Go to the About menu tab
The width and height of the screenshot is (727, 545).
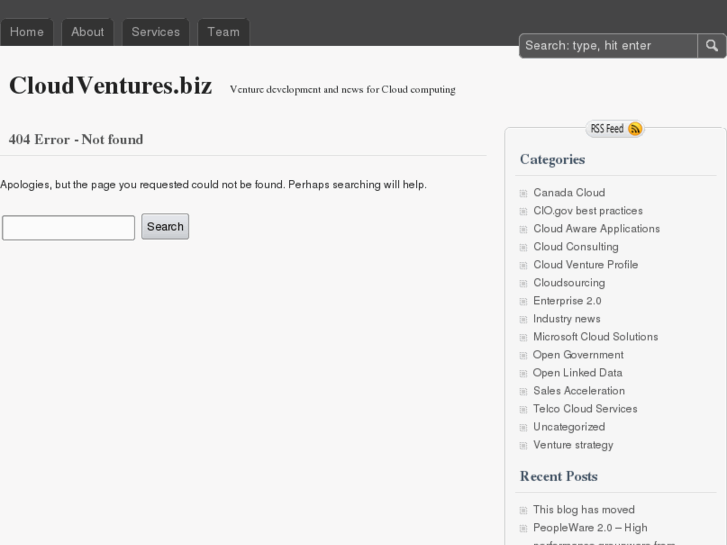tap(87, 32)
